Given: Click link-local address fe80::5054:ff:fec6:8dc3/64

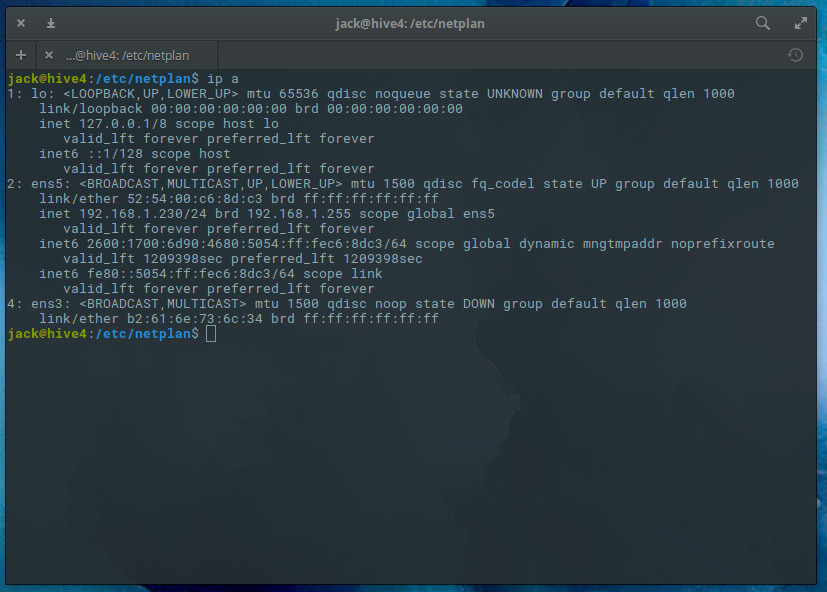Looking at the screenshot, I should [191, 274].
